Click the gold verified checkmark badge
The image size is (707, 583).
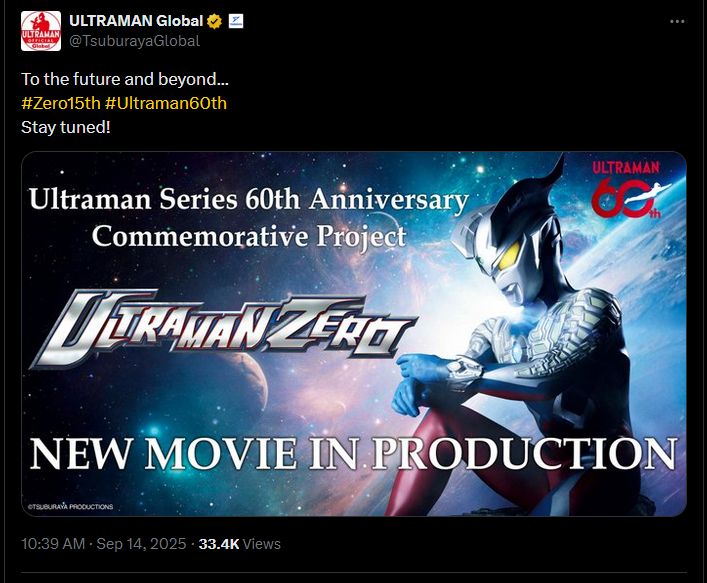tap(214, 21)
